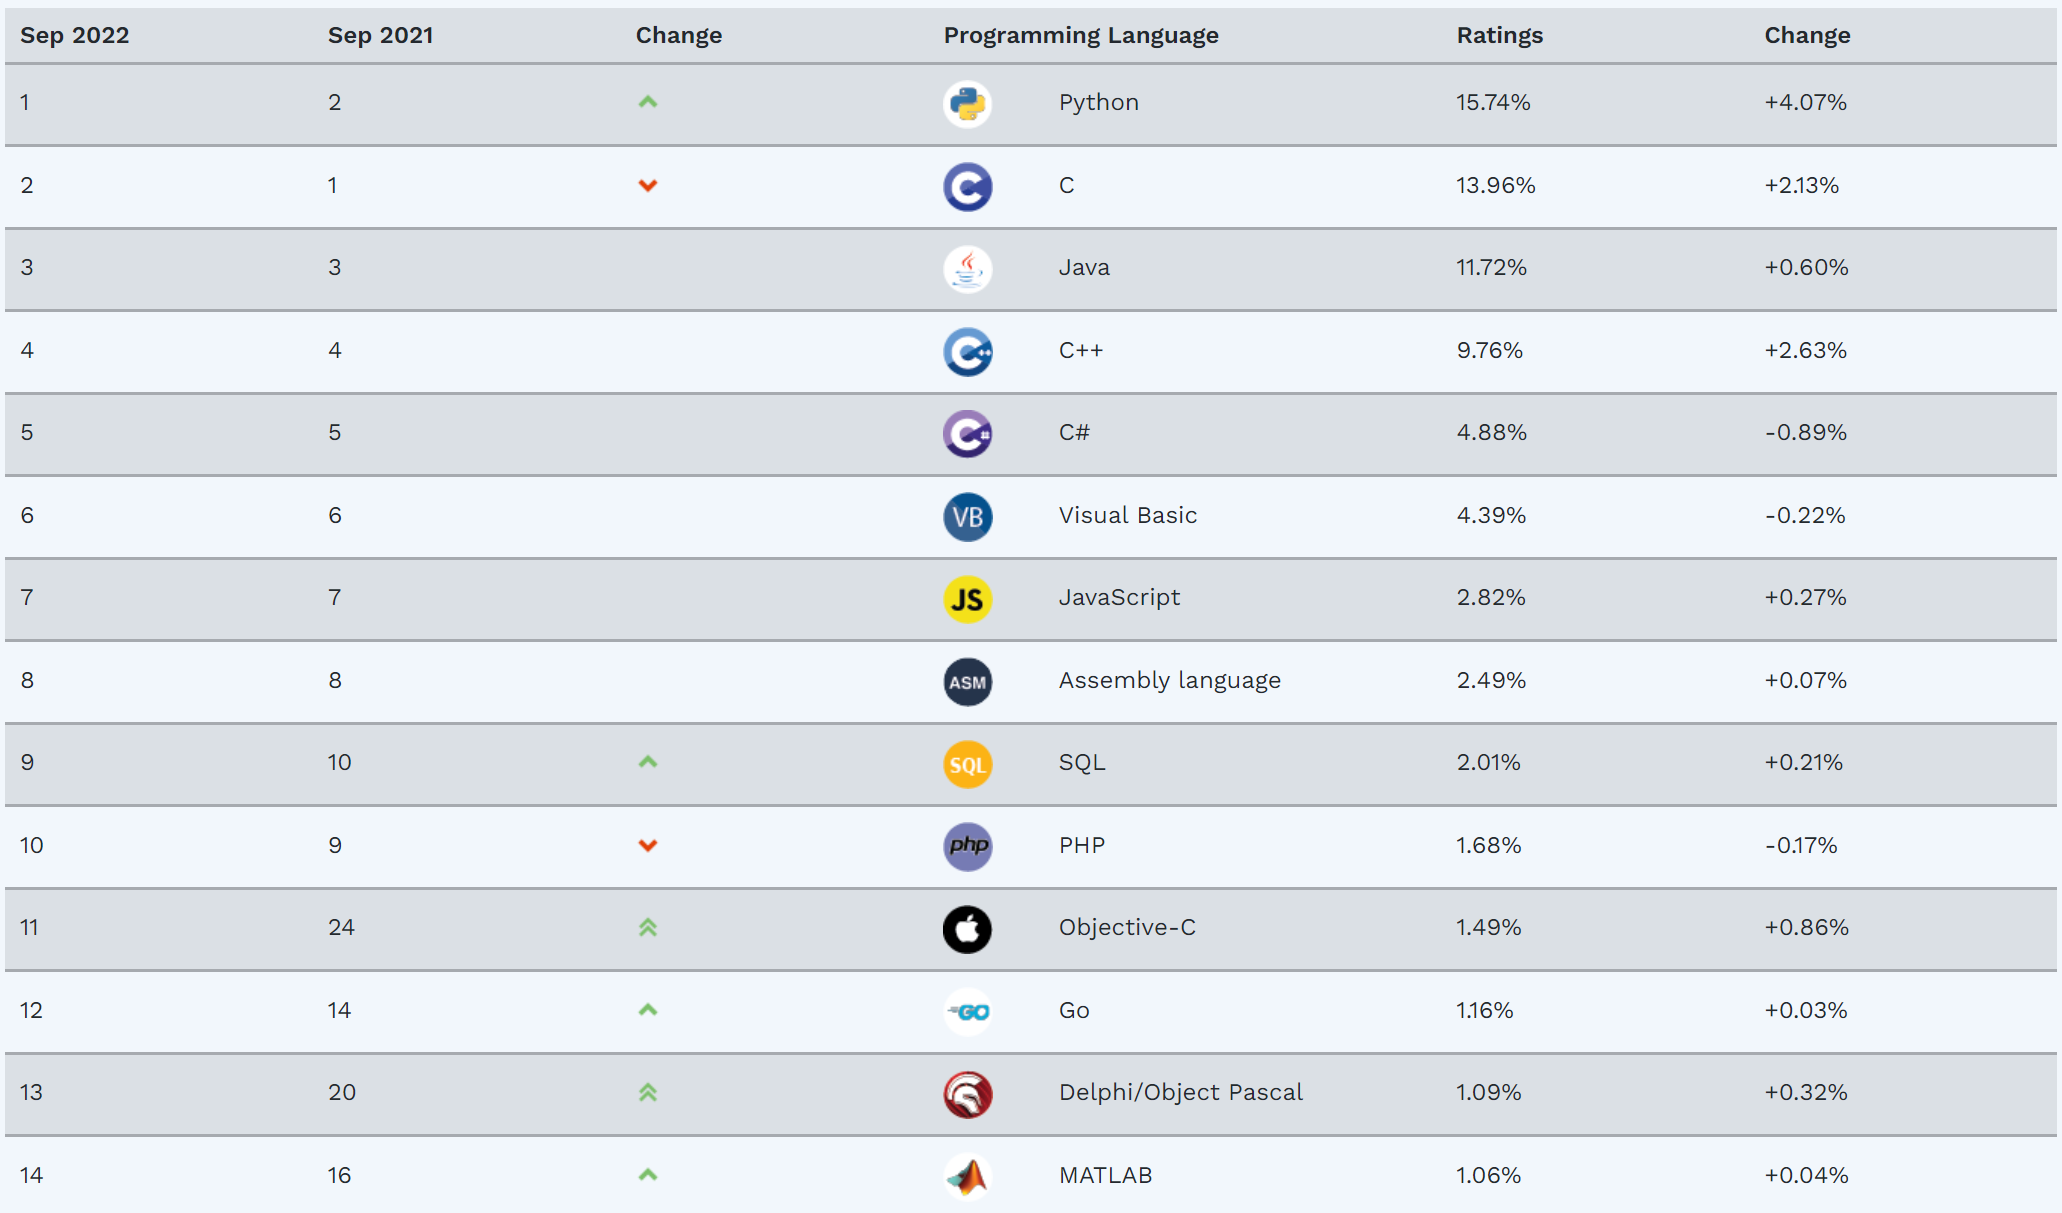Click the Go gopher logo icon
2062x1213 pixels.
pos(967,1012)
